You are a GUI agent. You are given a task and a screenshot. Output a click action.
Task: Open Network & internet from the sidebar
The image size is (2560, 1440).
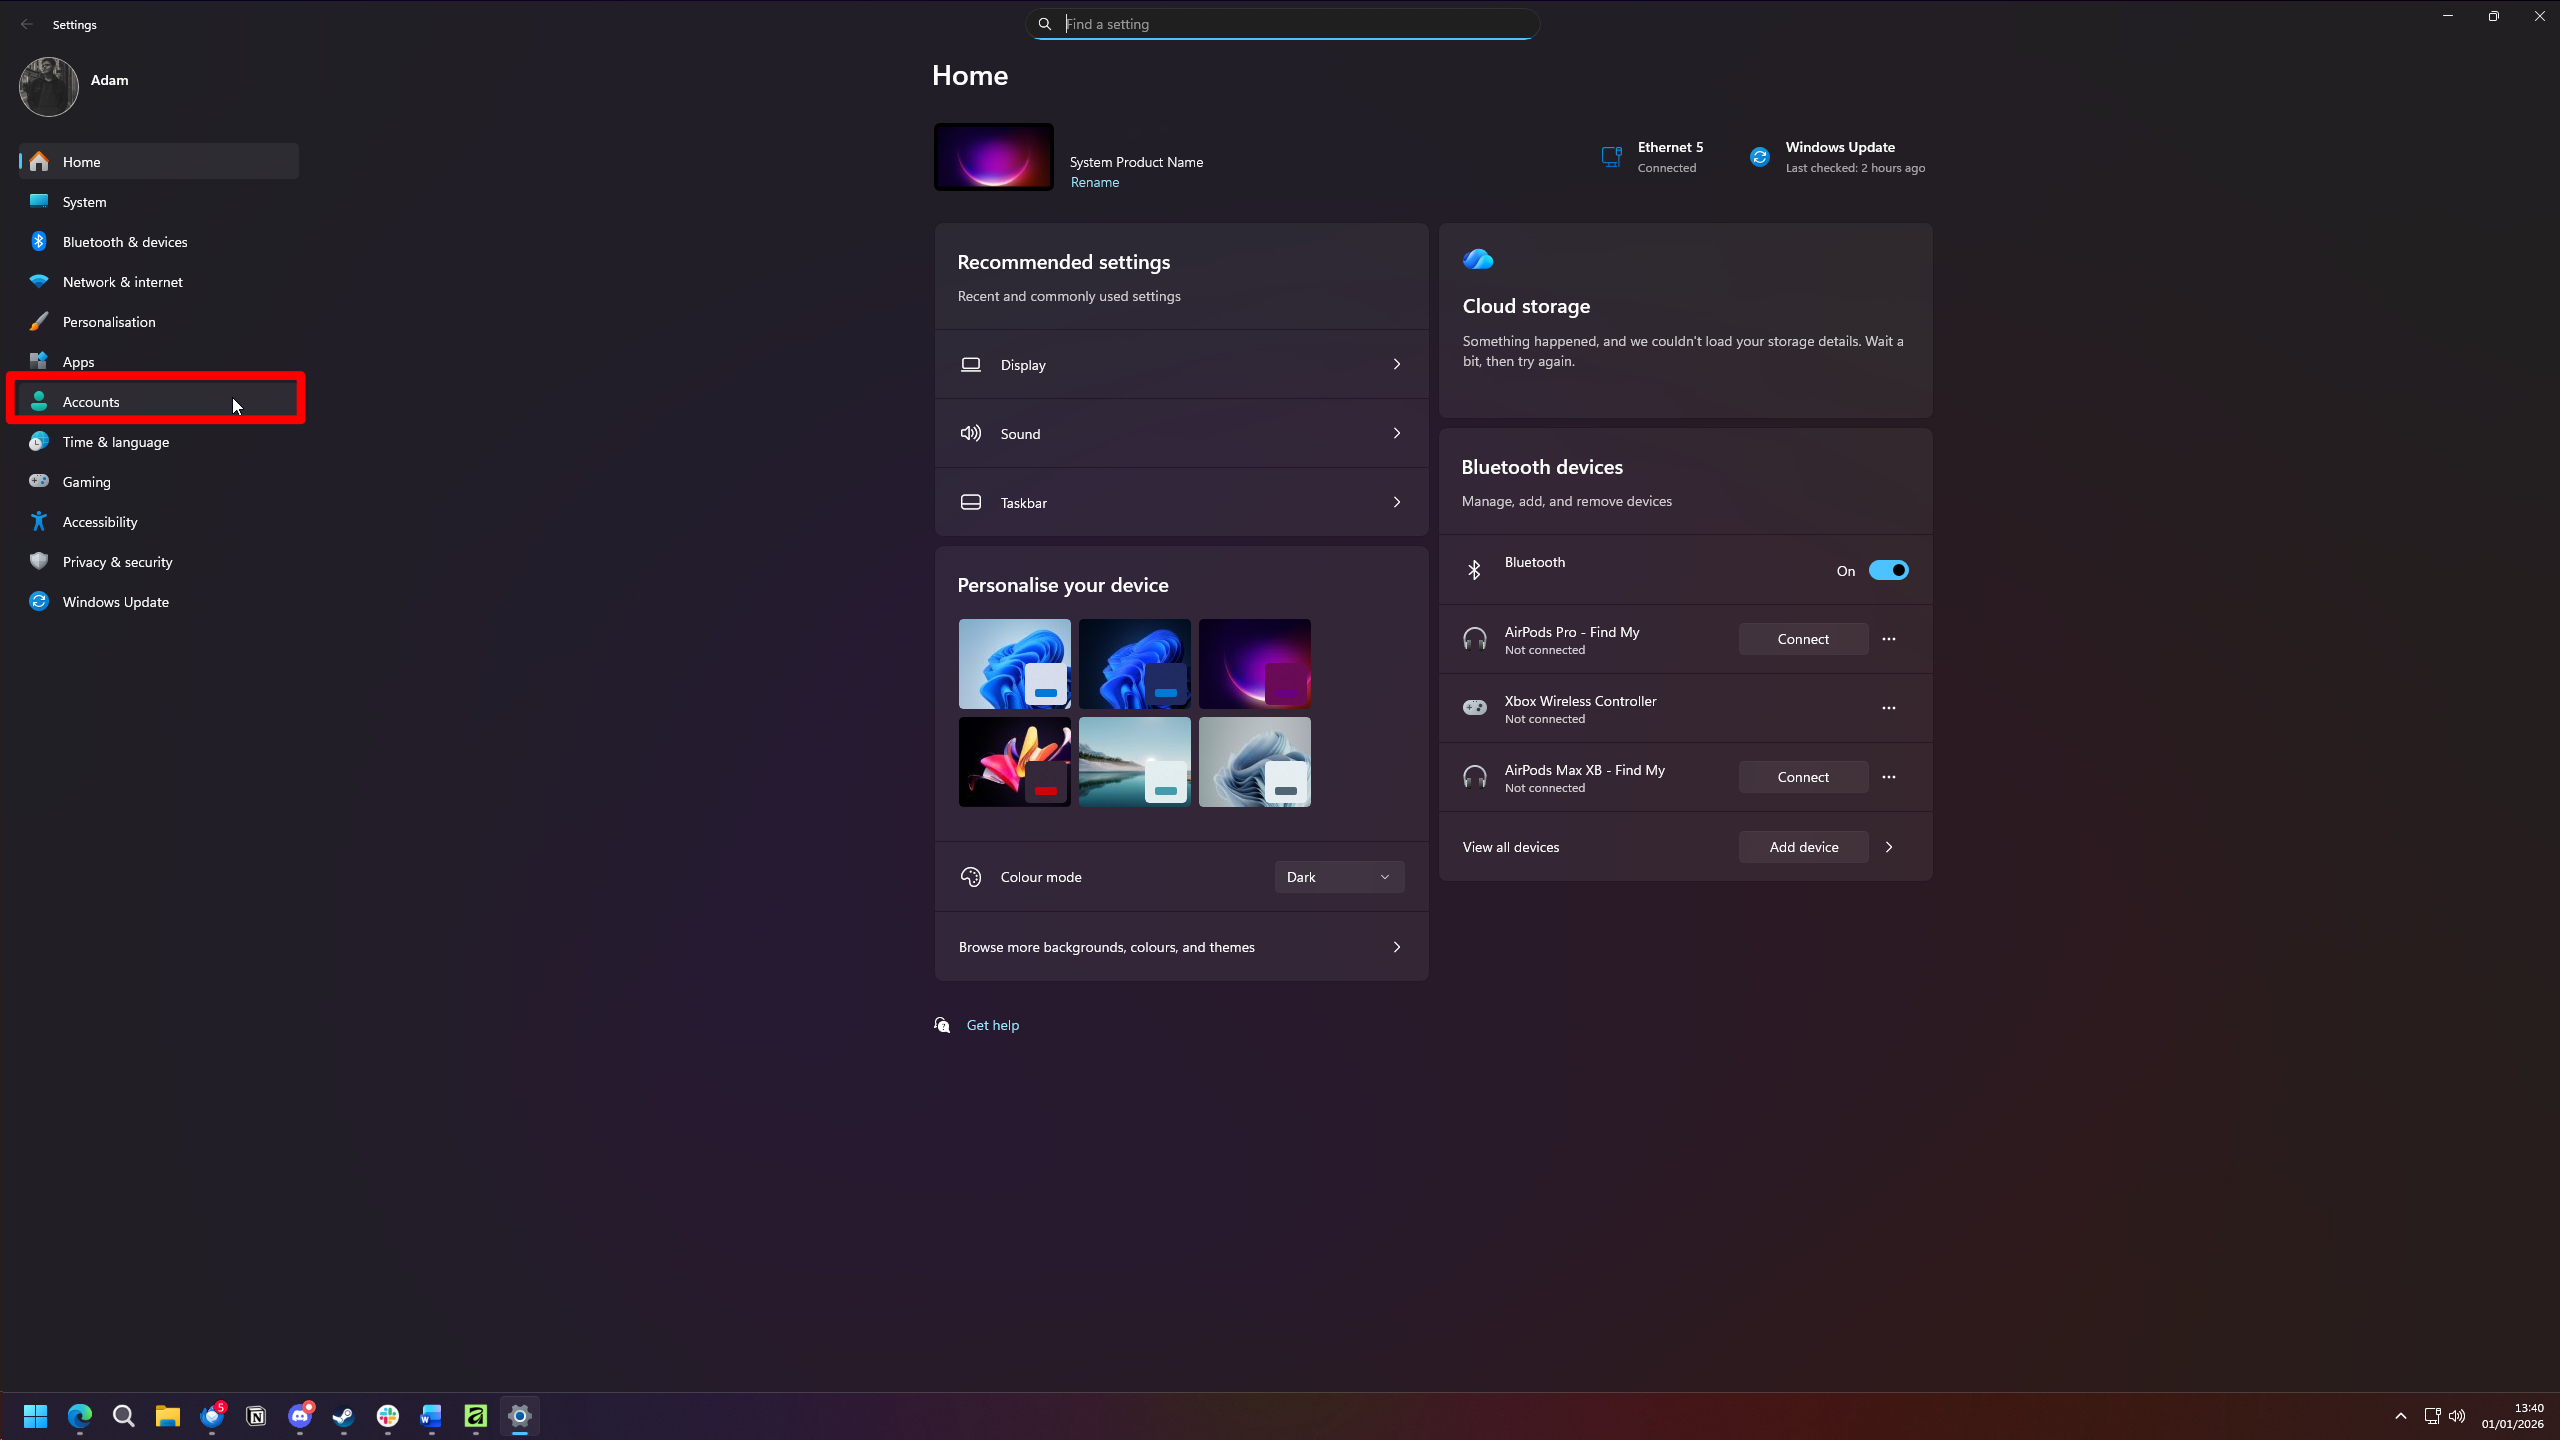[120, 281]
